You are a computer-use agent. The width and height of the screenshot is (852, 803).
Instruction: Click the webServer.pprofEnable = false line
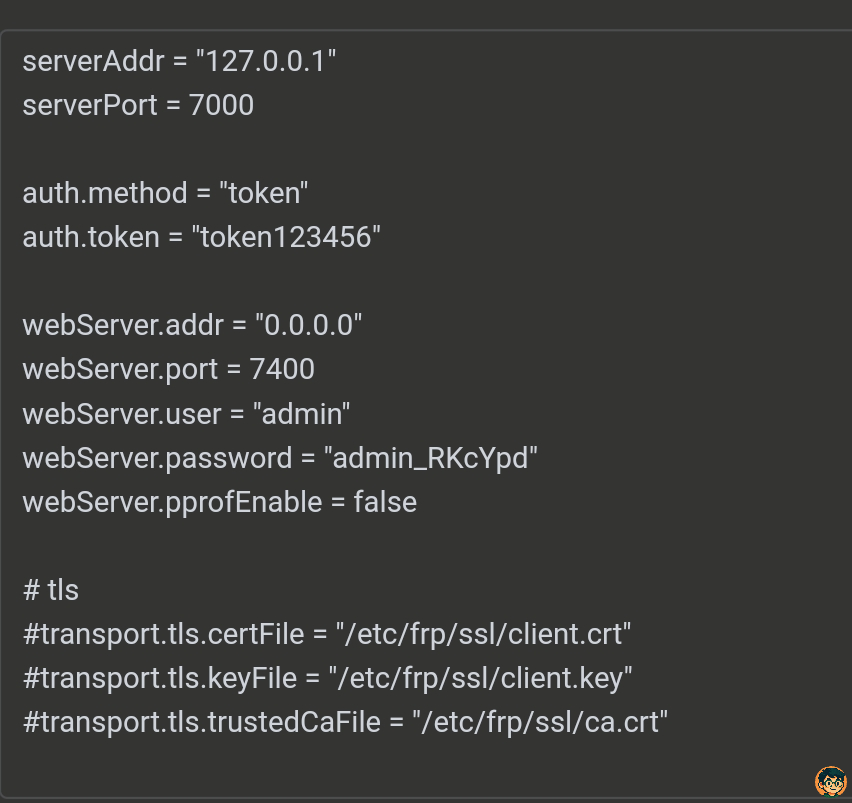(220, 502)
